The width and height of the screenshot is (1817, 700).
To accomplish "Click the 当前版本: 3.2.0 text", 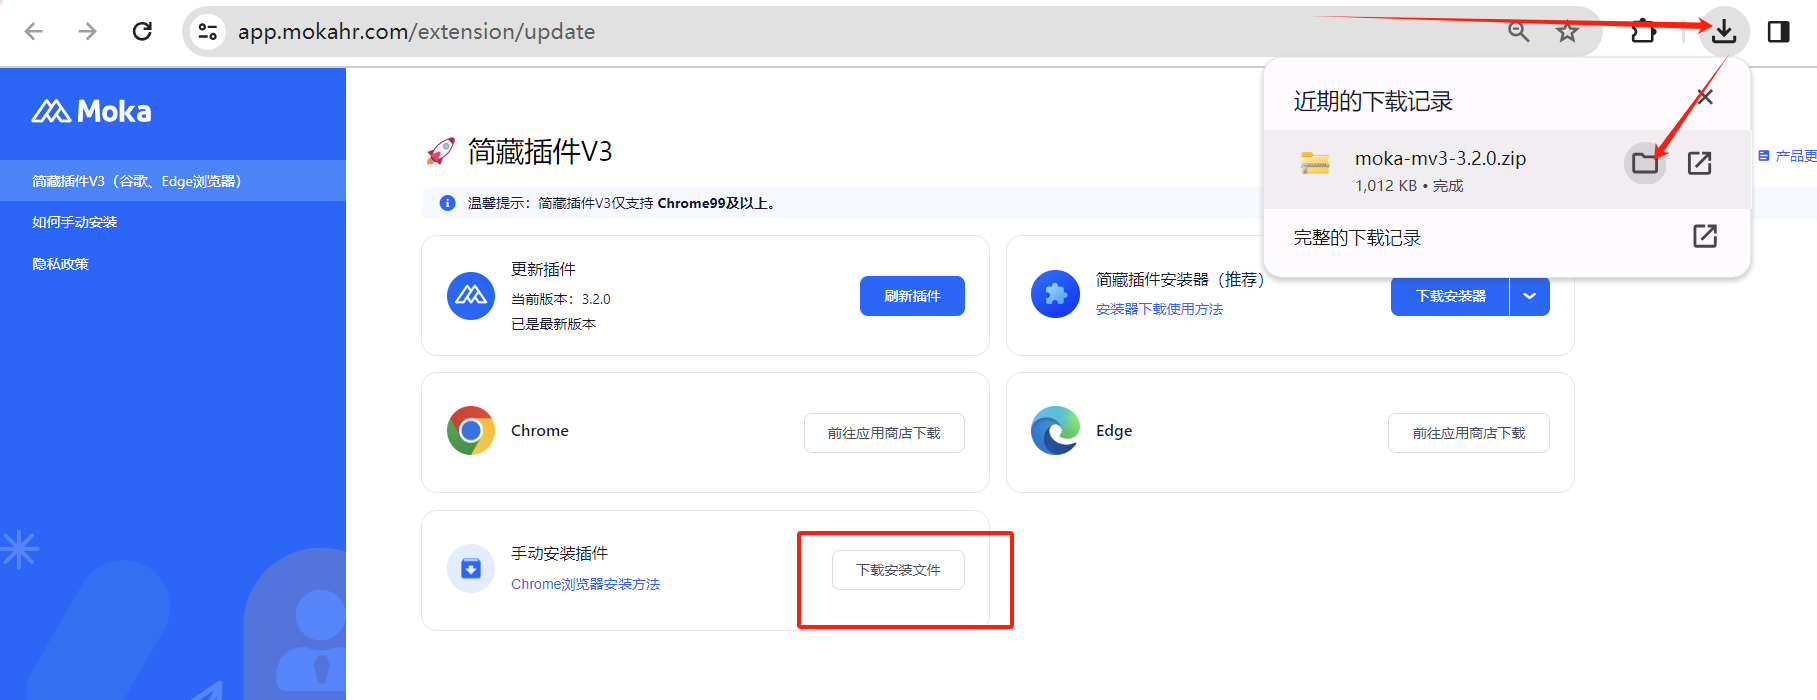I will pyautogui.click(x=560, y=299).
